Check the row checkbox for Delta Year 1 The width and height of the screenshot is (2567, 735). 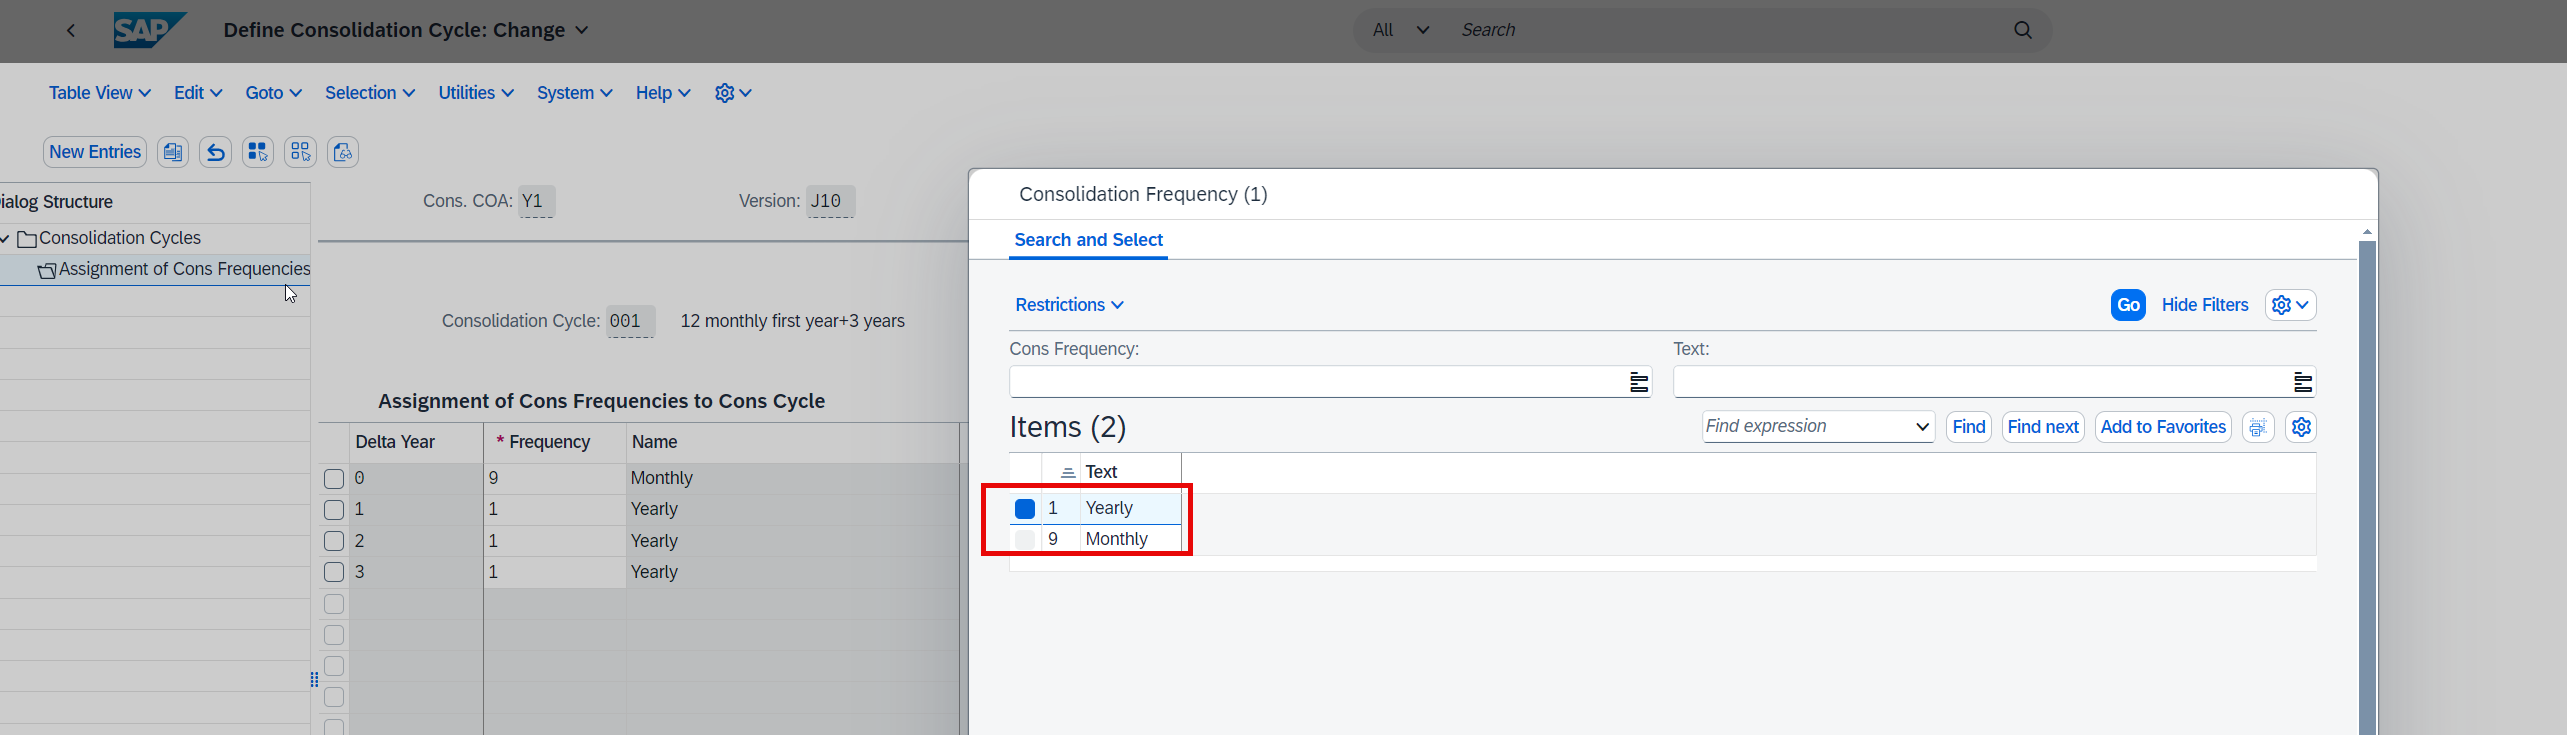(334, 510)
